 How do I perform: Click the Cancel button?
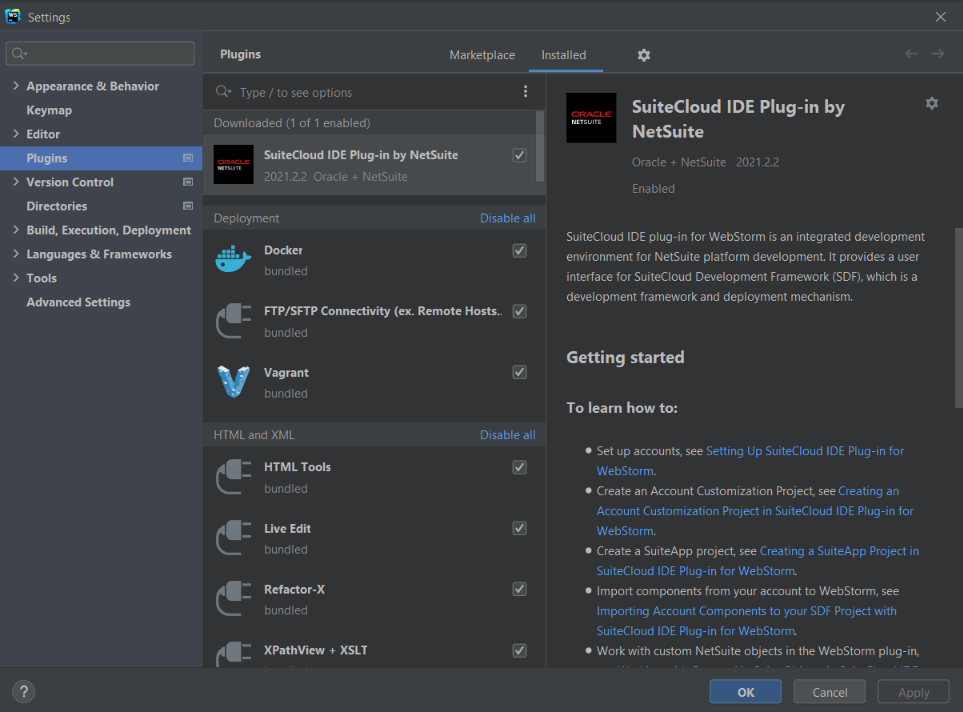pos(830,692)
